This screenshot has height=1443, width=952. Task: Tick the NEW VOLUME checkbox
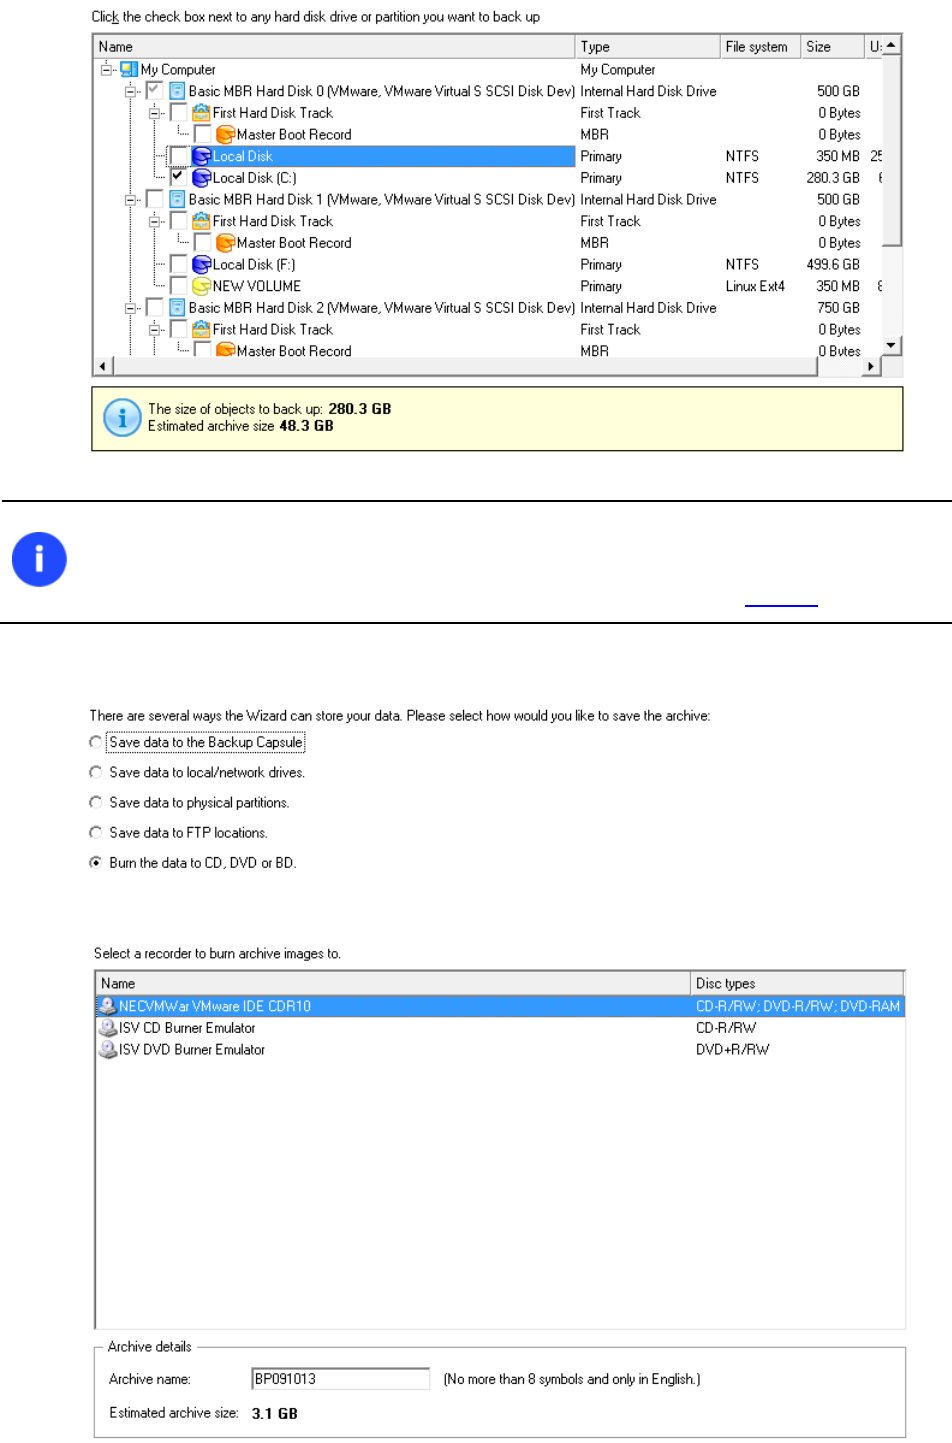178,286
